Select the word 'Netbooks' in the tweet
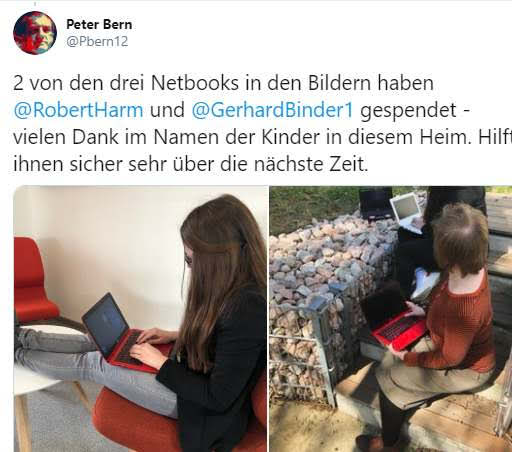This screenshot has height=452, width=512. point(195,83)
